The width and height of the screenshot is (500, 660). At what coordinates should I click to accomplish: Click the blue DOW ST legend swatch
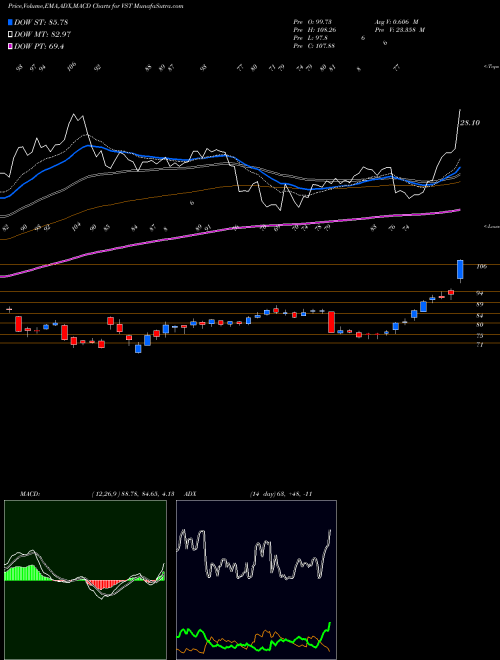[x=11, y=22]
